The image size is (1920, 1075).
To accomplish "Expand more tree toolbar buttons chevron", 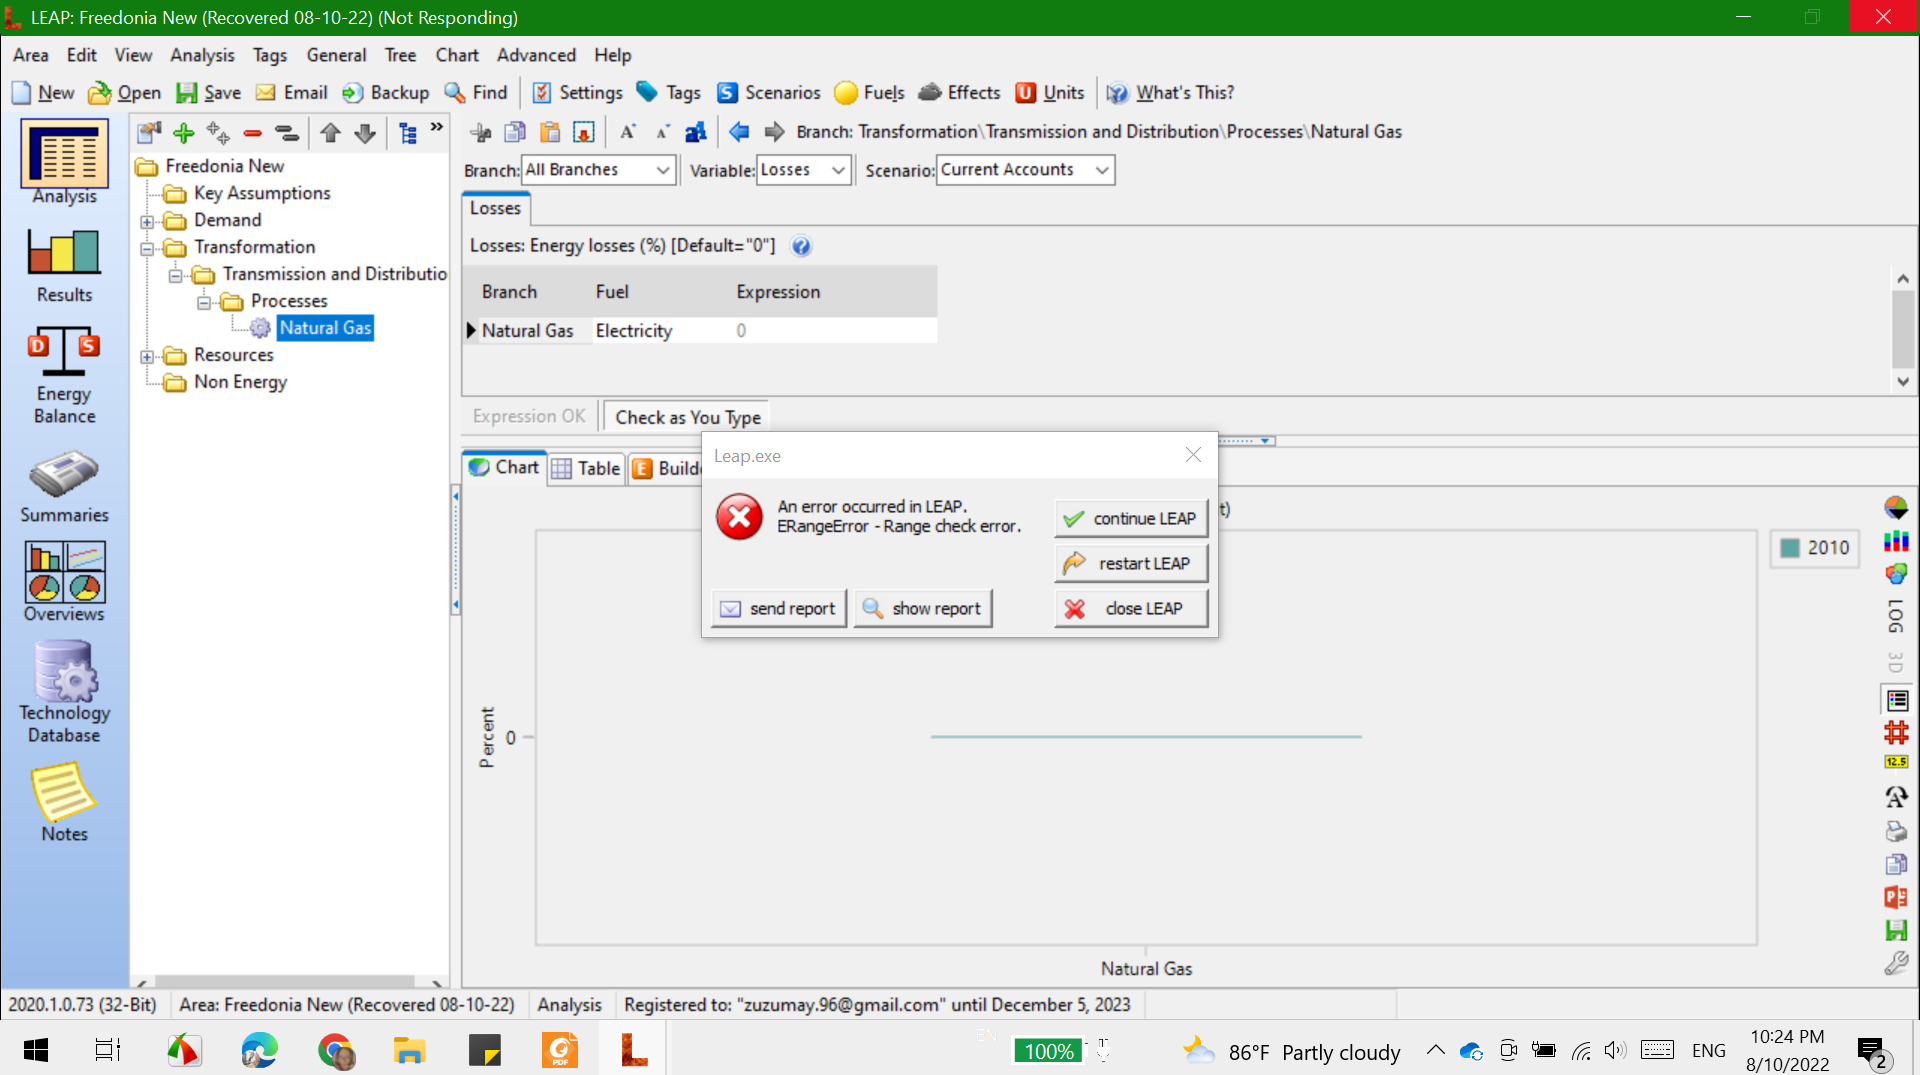I will click(x=437, y=128).
